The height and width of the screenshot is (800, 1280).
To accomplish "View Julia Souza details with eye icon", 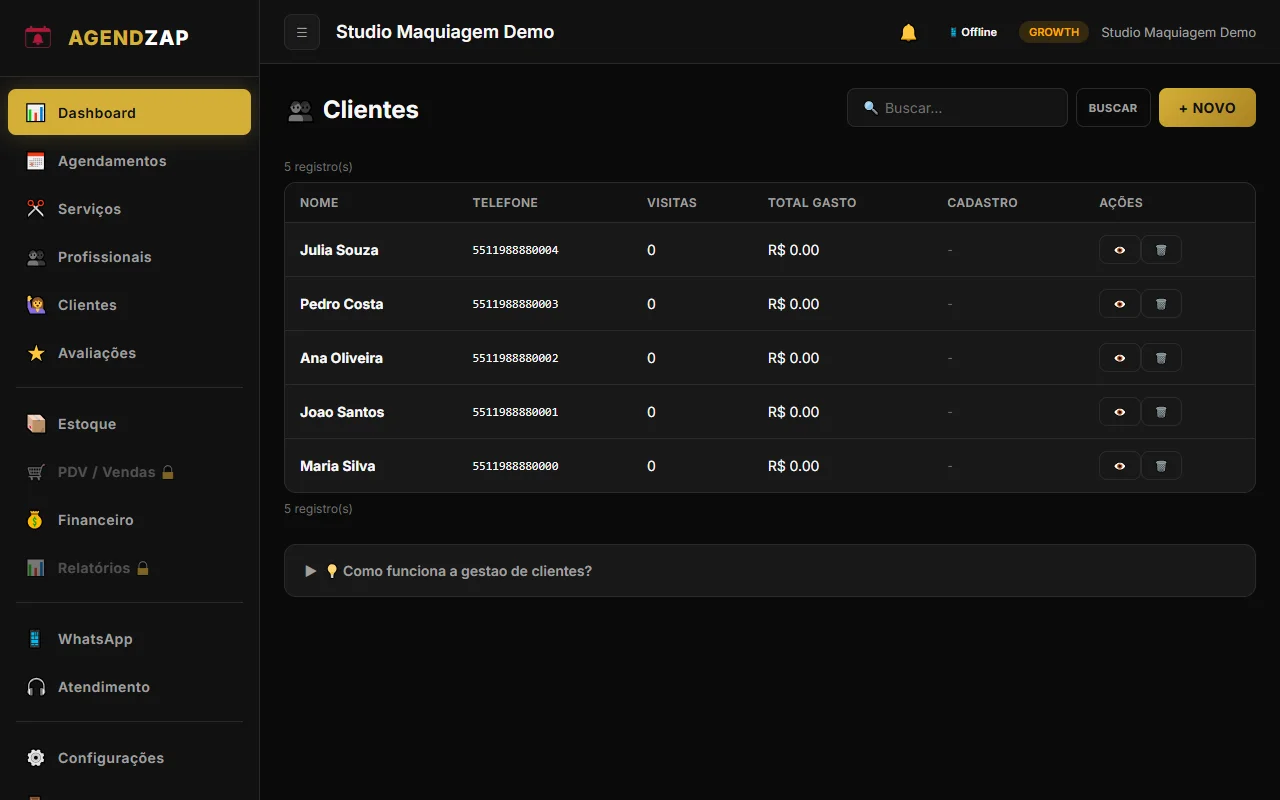I will 1119,250.
